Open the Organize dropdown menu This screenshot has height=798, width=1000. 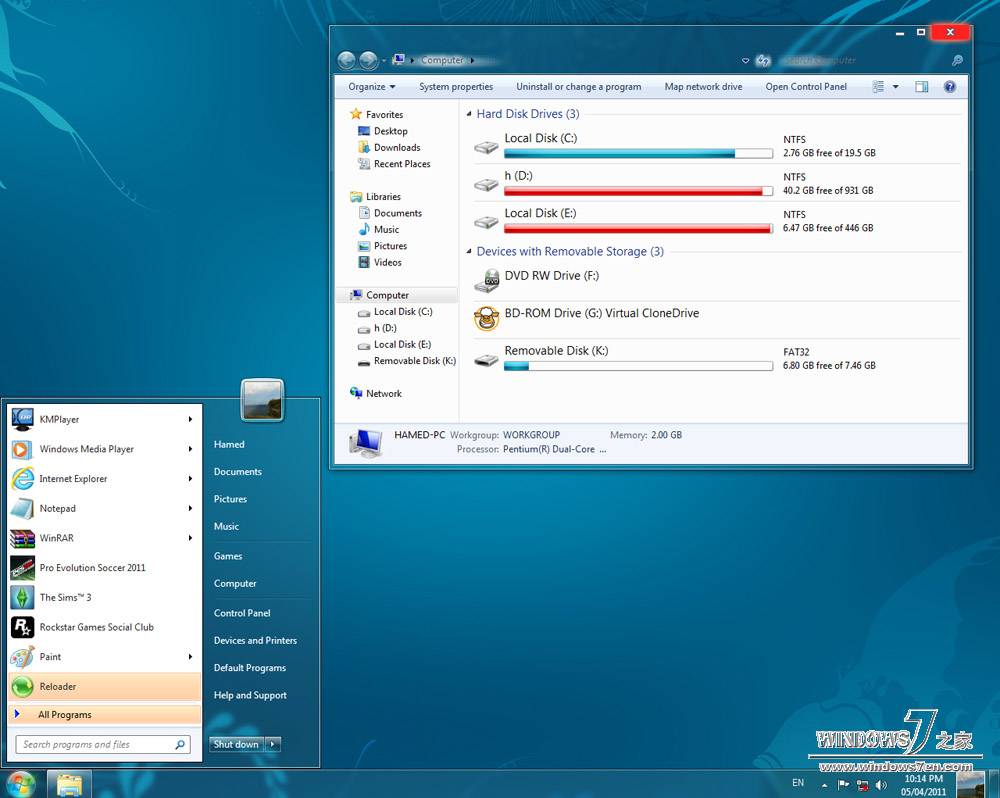click(x=370, y=87)
